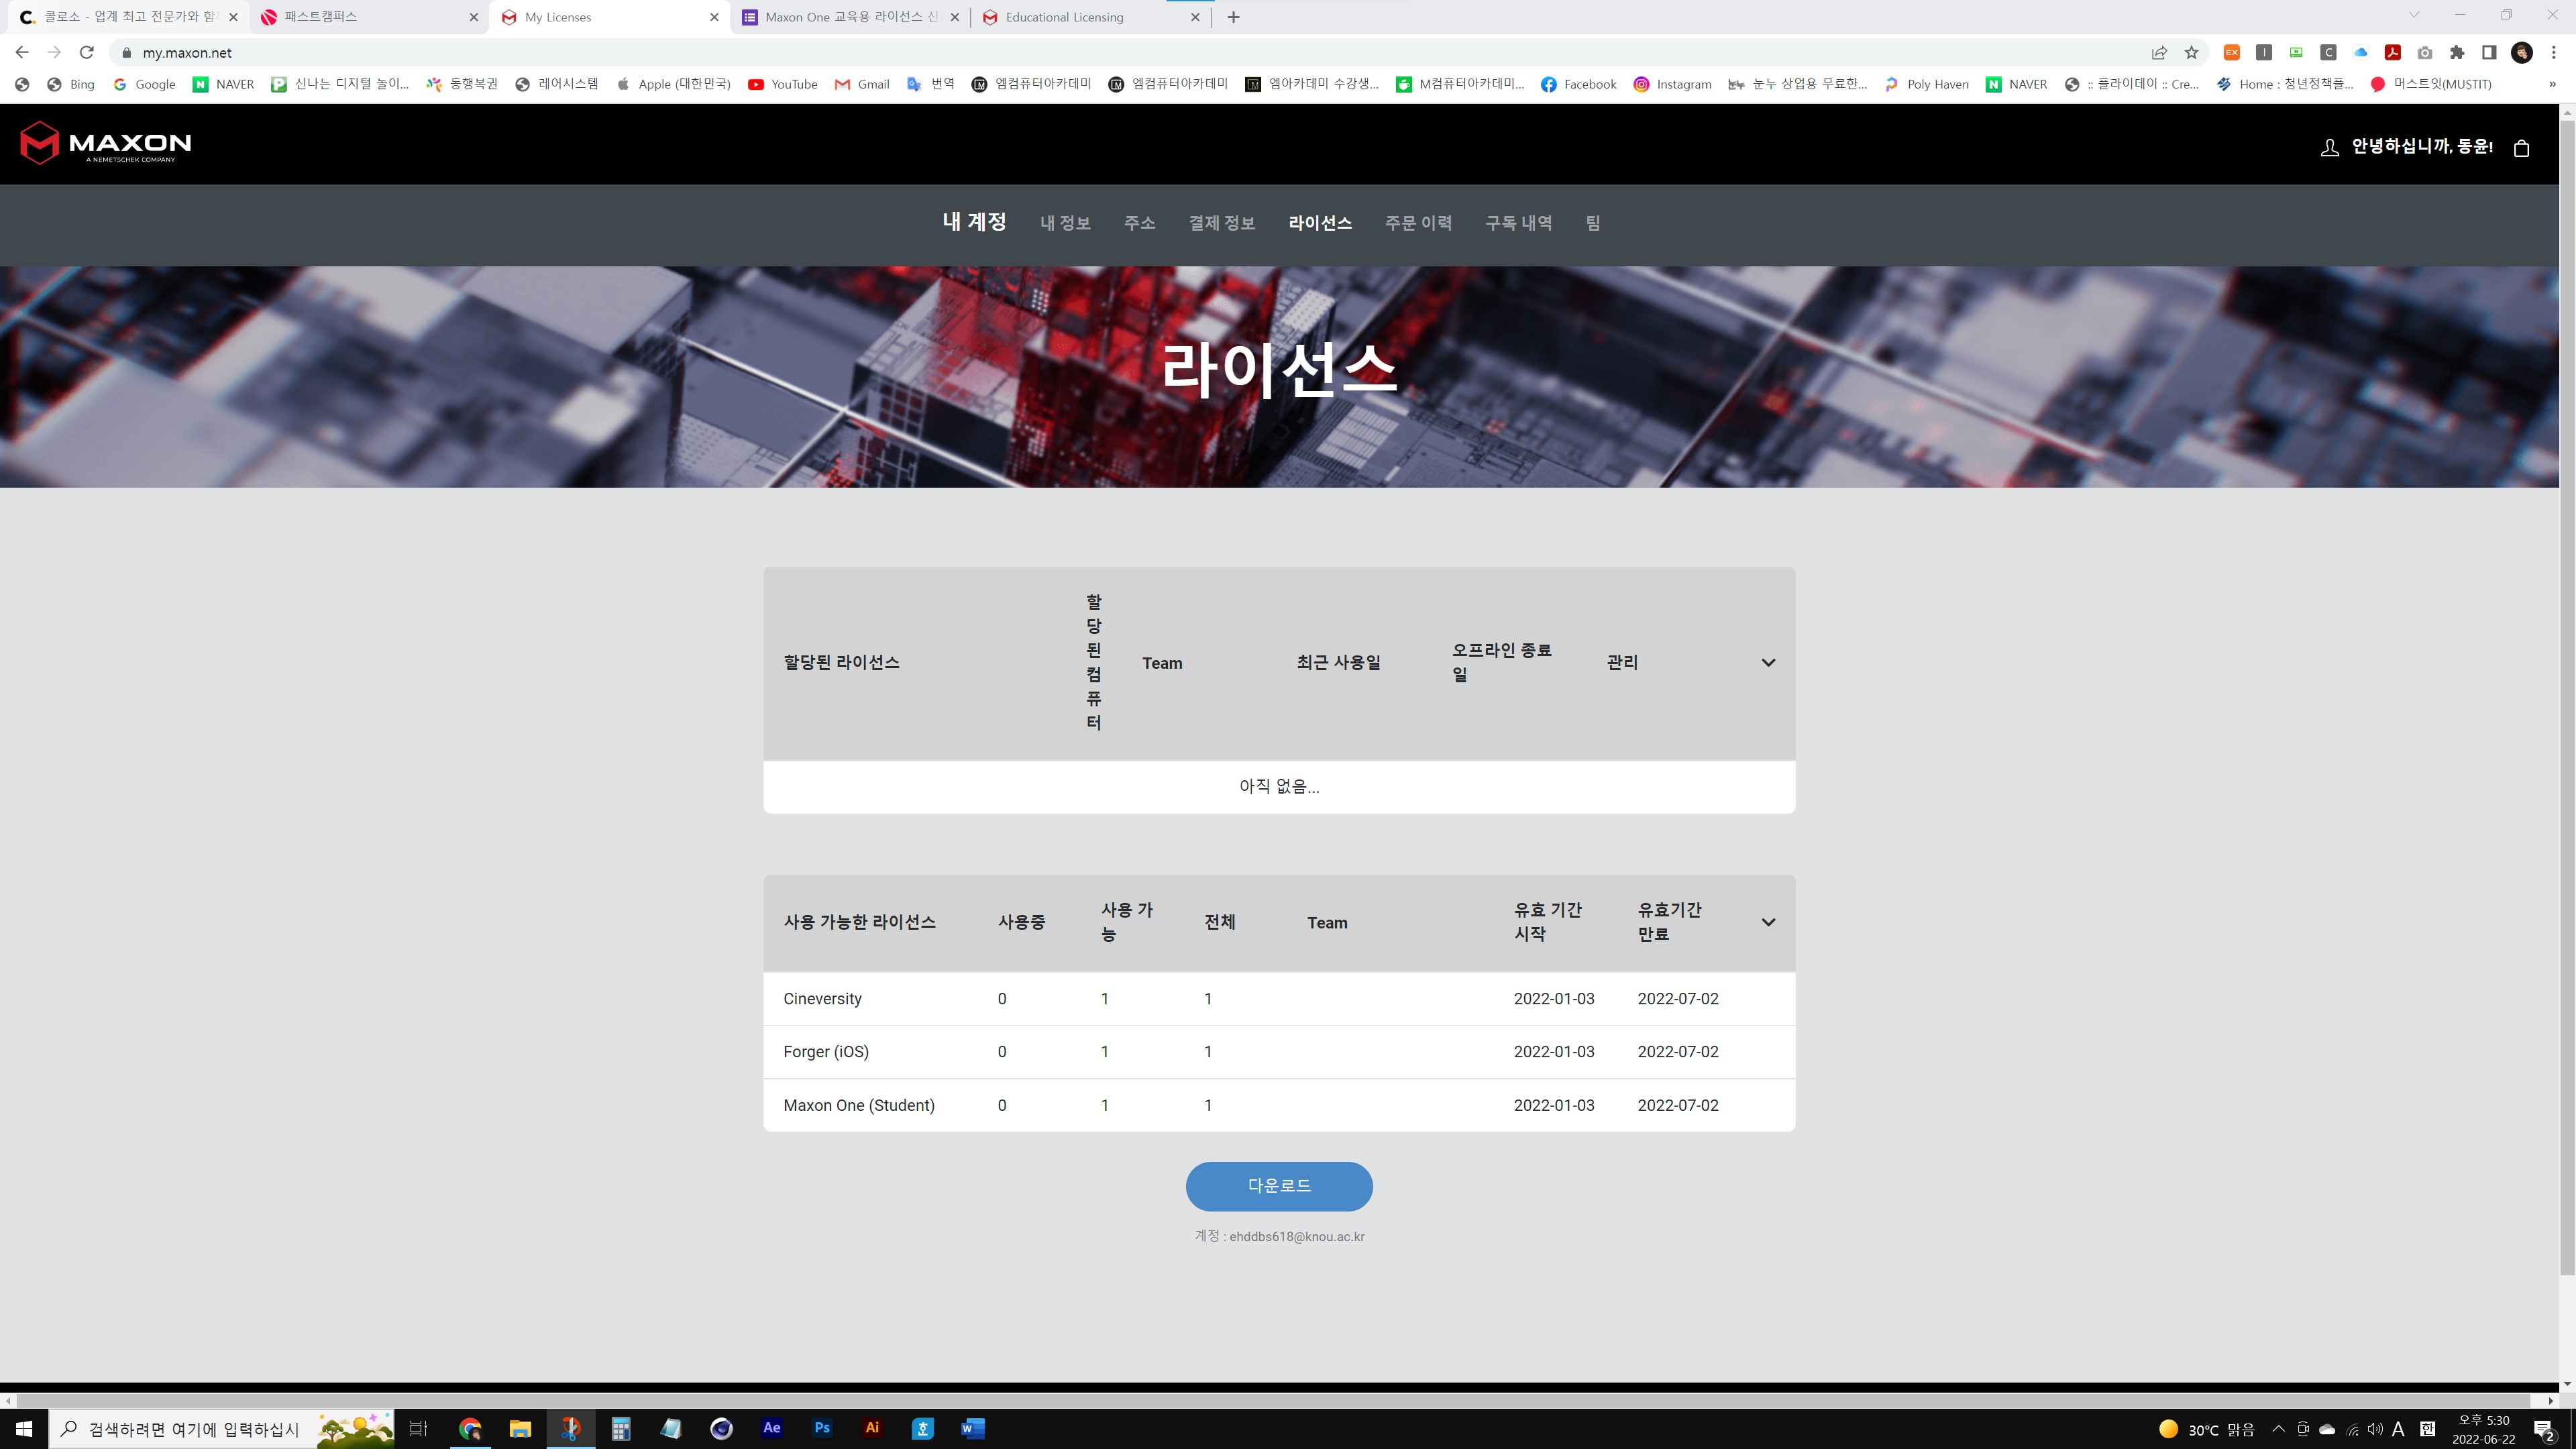Open Chrome three-dot menu
This screenshot has width=2576, height=1449.
[x=2553, y=52]
